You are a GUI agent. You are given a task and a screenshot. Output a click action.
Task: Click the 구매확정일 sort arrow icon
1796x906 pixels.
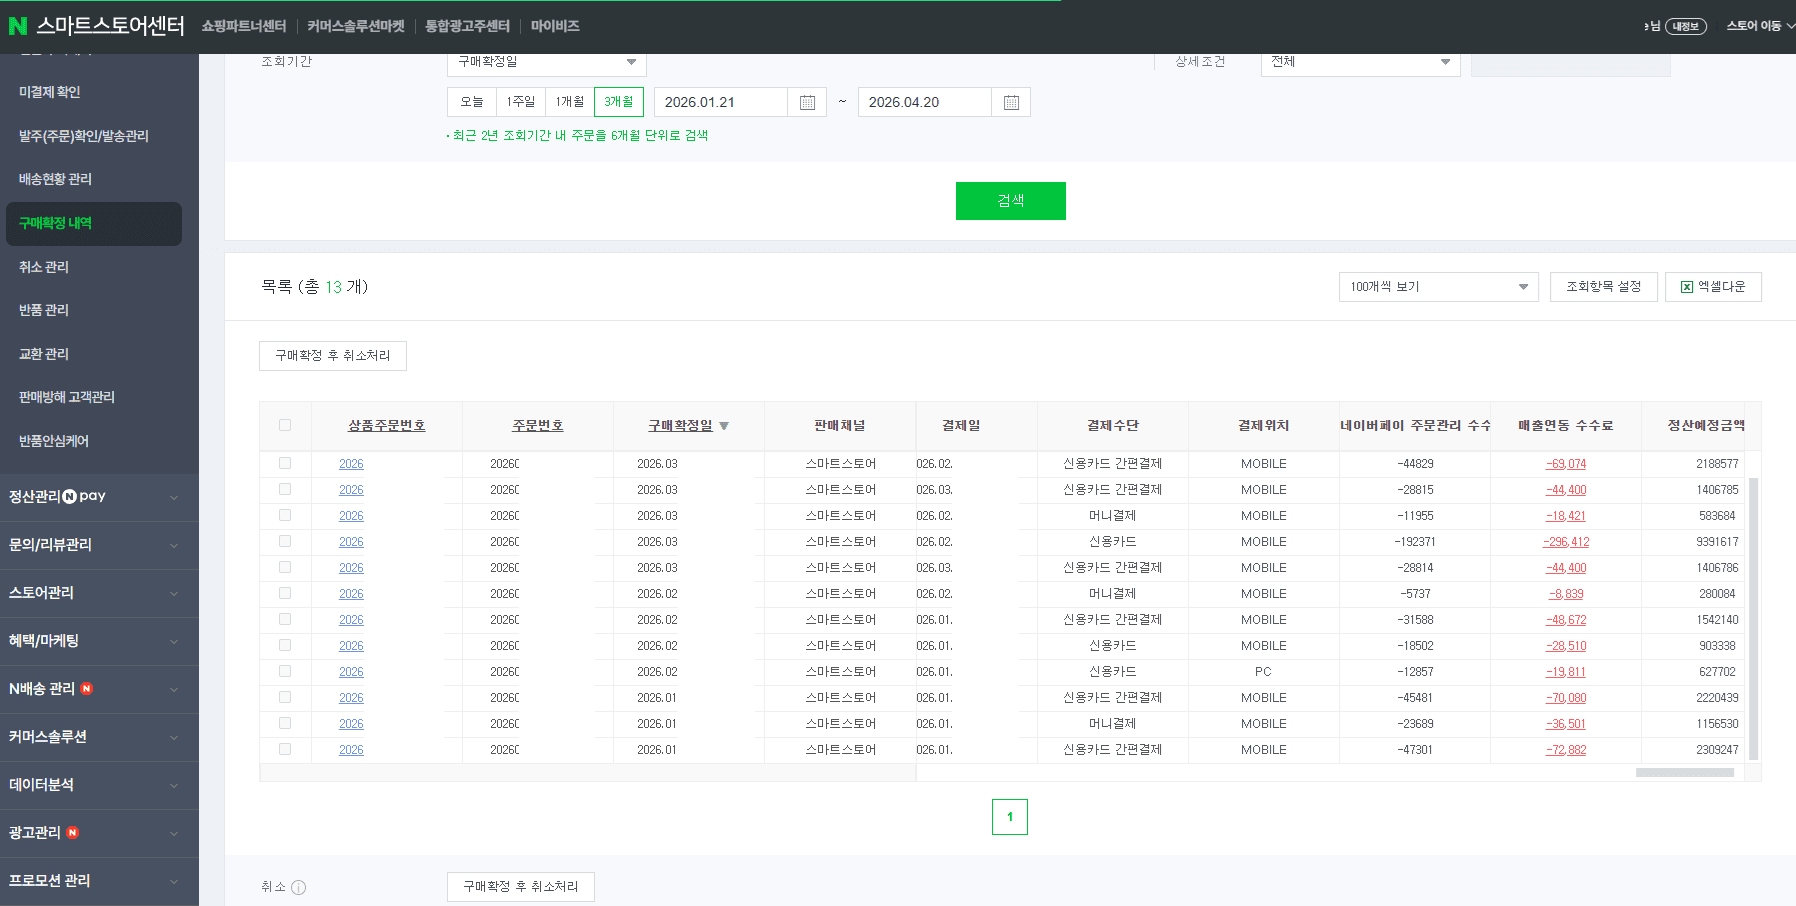tap(724, 426)
